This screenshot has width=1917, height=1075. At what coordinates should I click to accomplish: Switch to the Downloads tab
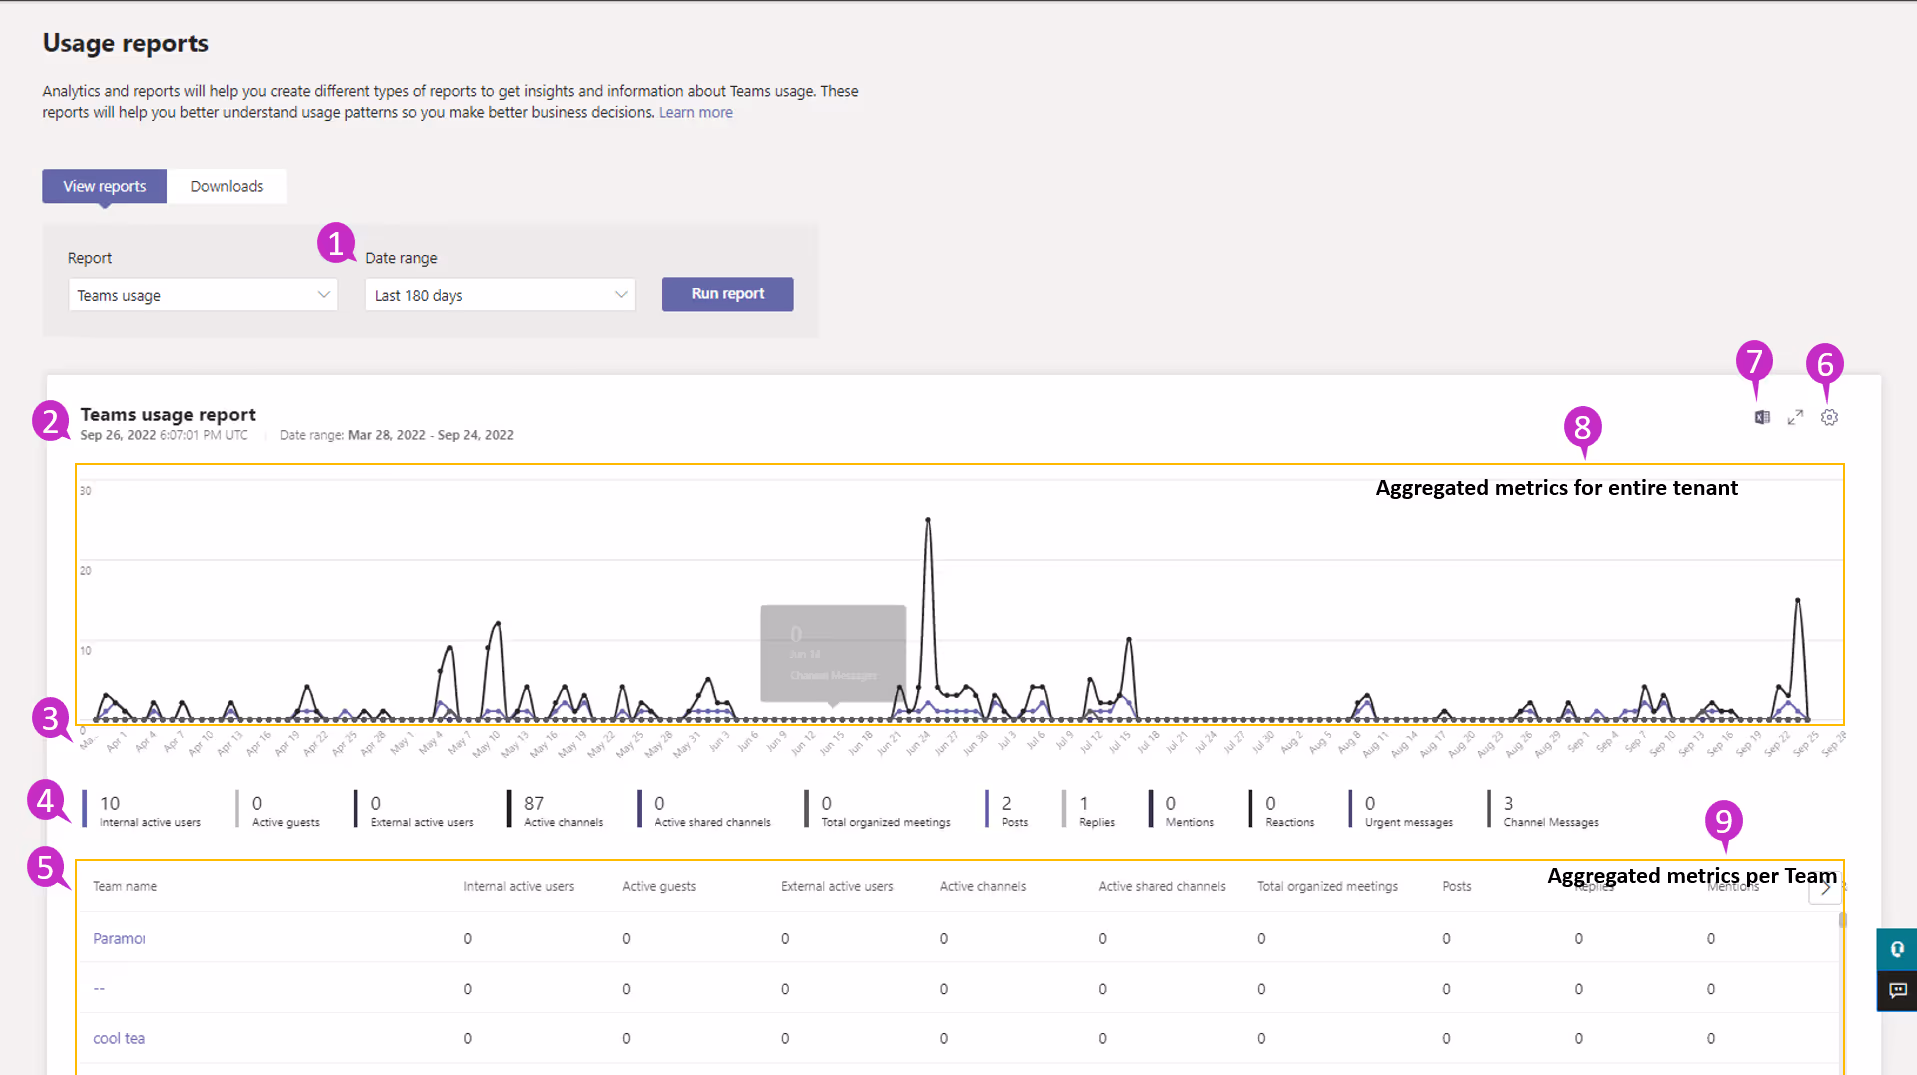click(227, 186)
